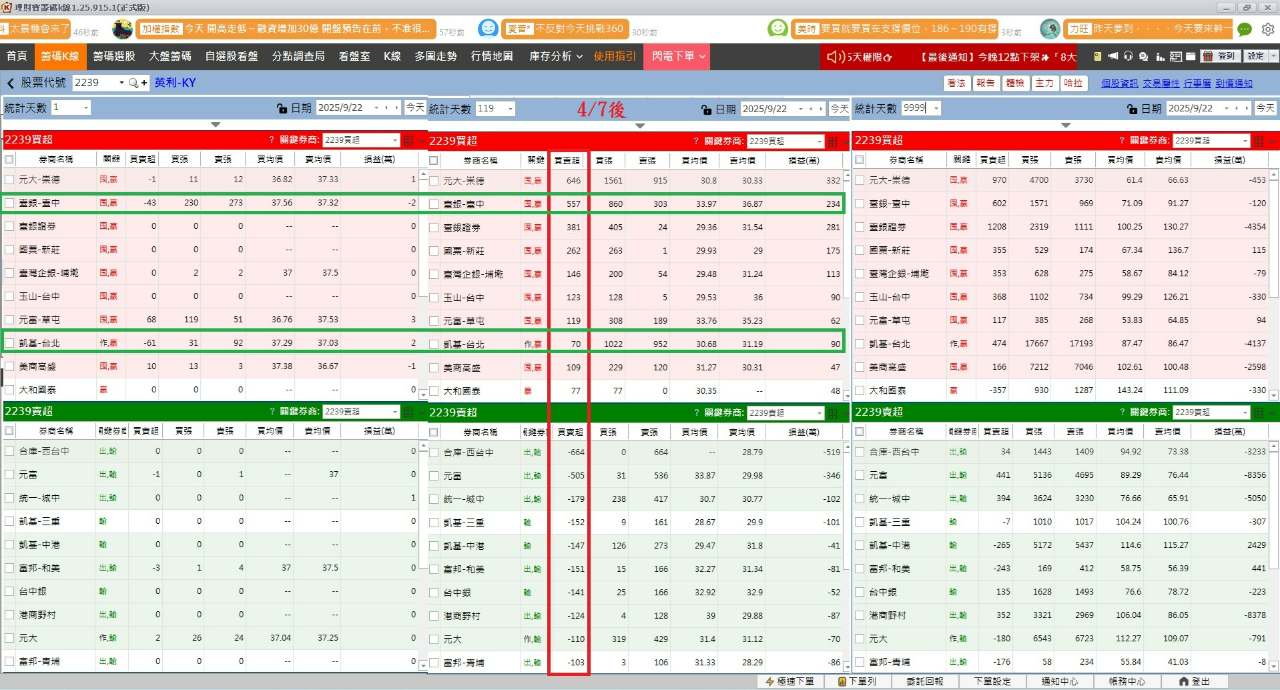Open the green chat bubble icon
The image size is (1280, 690).
pos(1245,29)
